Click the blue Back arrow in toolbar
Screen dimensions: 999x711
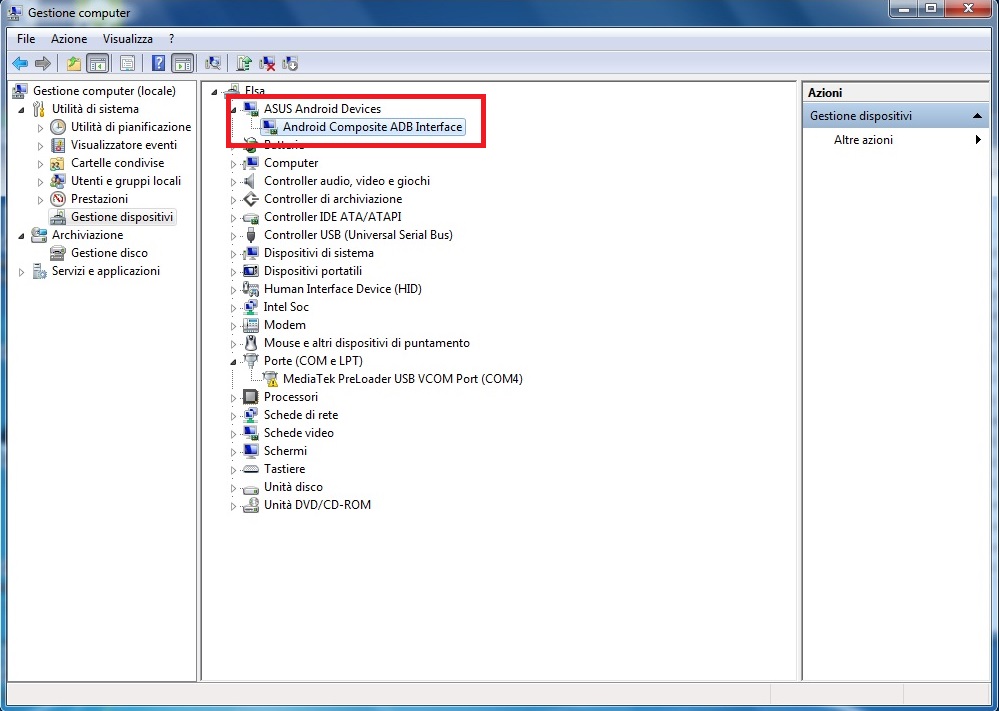pyautogui.click(x=20, y=64)
